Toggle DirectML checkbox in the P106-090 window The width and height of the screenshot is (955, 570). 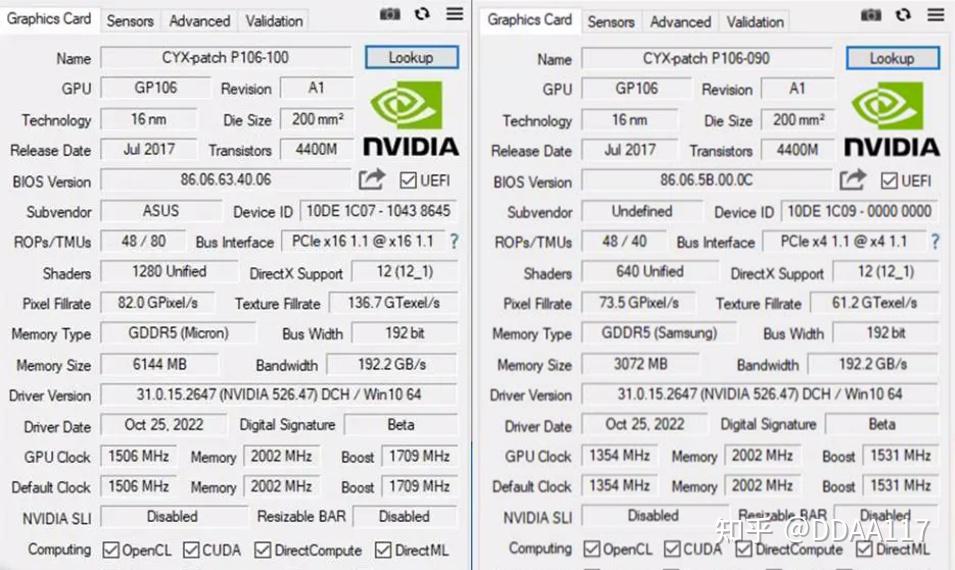pyautogui.click(x=864, y=549)
